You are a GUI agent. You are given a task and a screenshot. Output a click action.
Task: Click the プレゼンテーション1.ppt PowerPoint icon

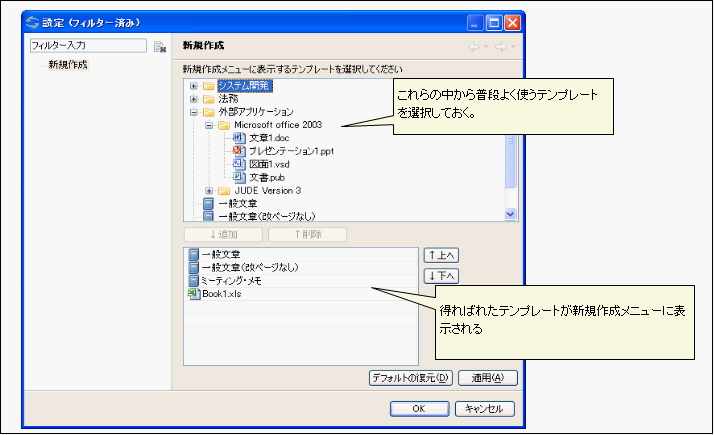239,151
